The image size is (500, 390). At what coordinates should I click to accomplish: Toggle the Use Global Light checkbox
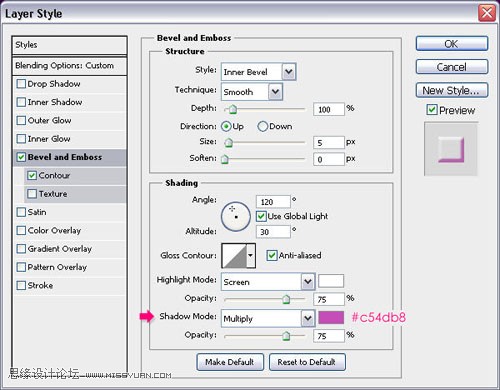[x=261, y=216]
